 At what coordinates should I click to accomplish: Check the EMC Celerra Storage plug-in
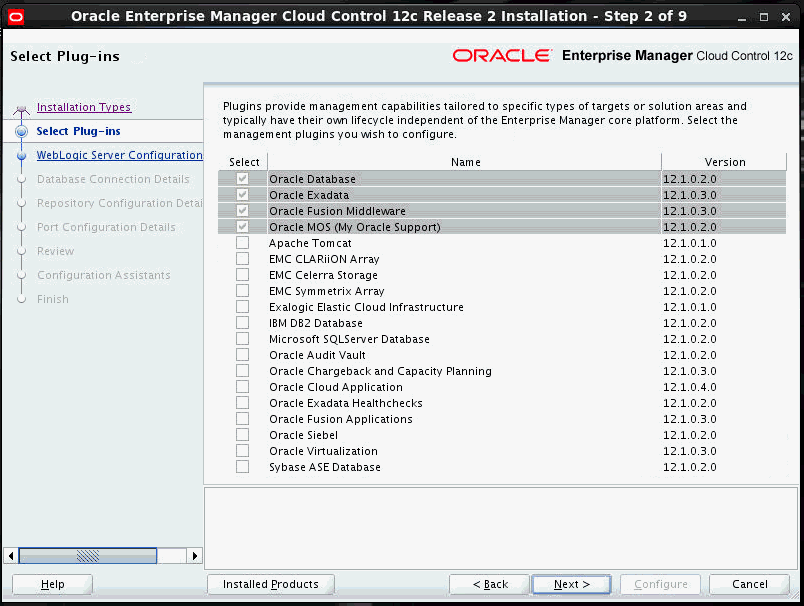point(243,274)
